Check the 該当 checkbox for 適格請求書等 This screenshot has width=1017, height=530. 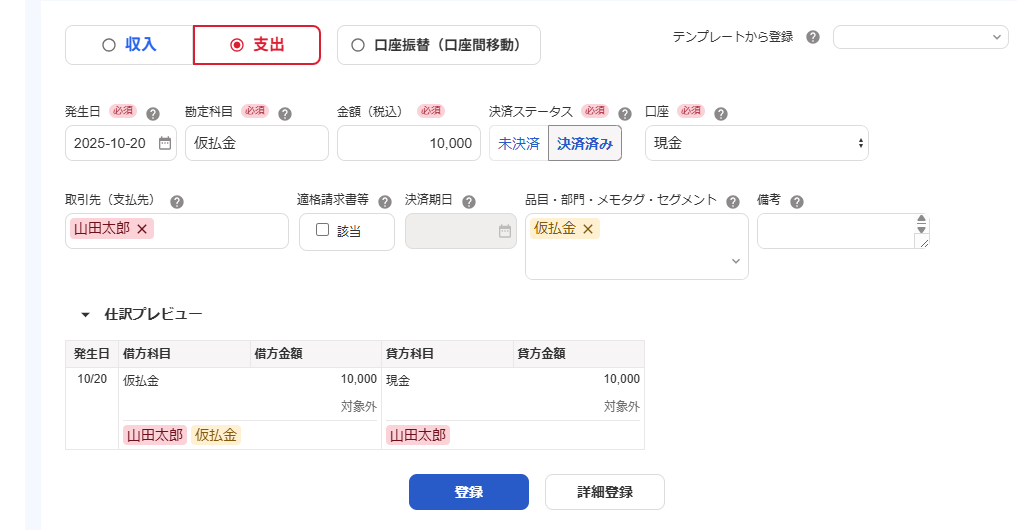pos(322,230)
